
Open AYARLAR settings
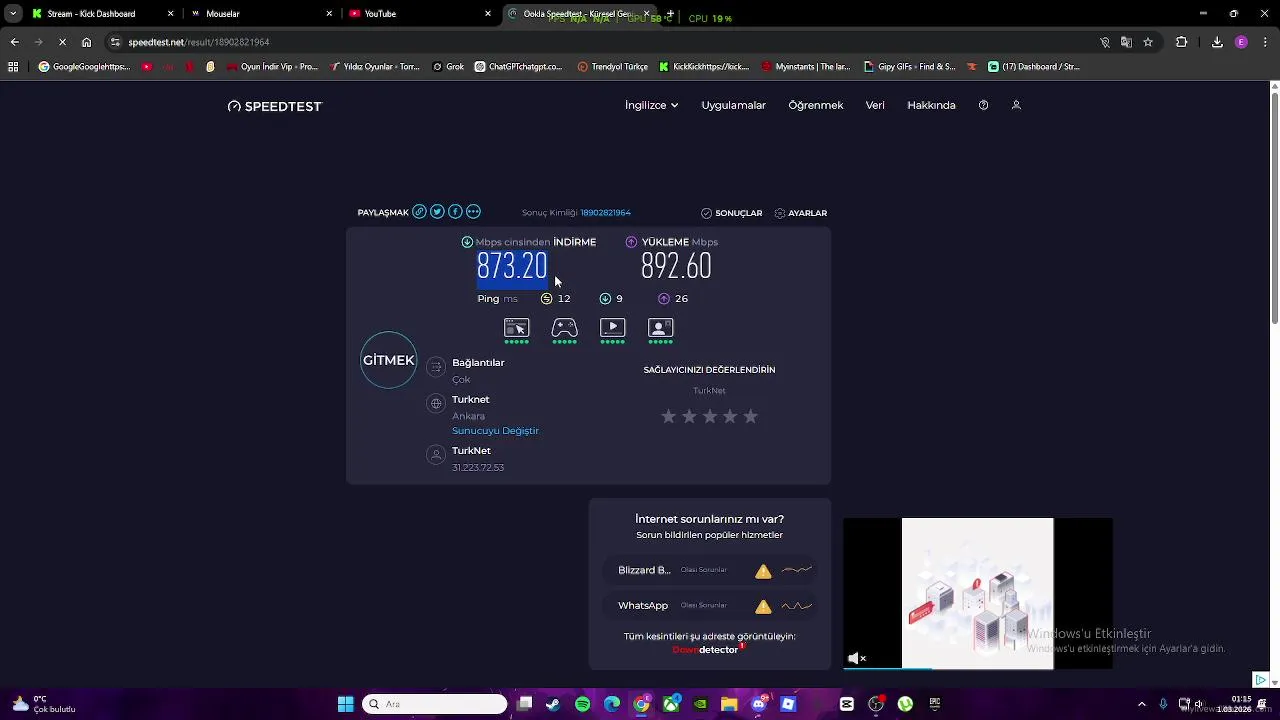click(801, 213)
